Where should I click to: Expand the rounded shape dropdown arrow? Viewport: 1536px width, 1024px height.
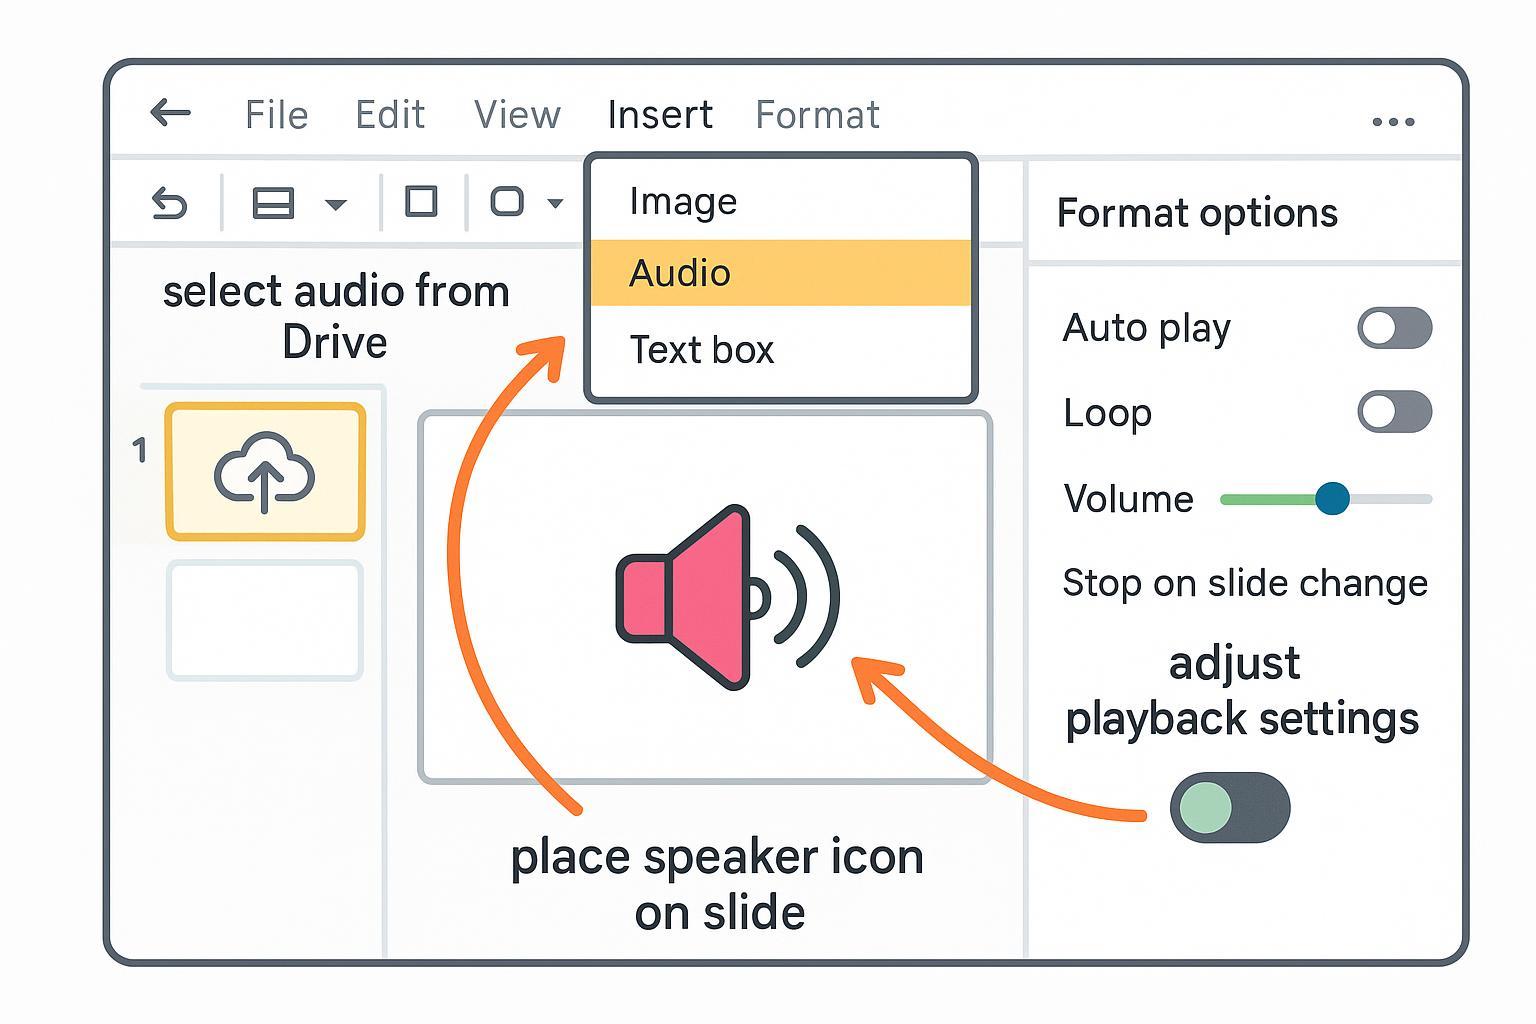(555, 204)
